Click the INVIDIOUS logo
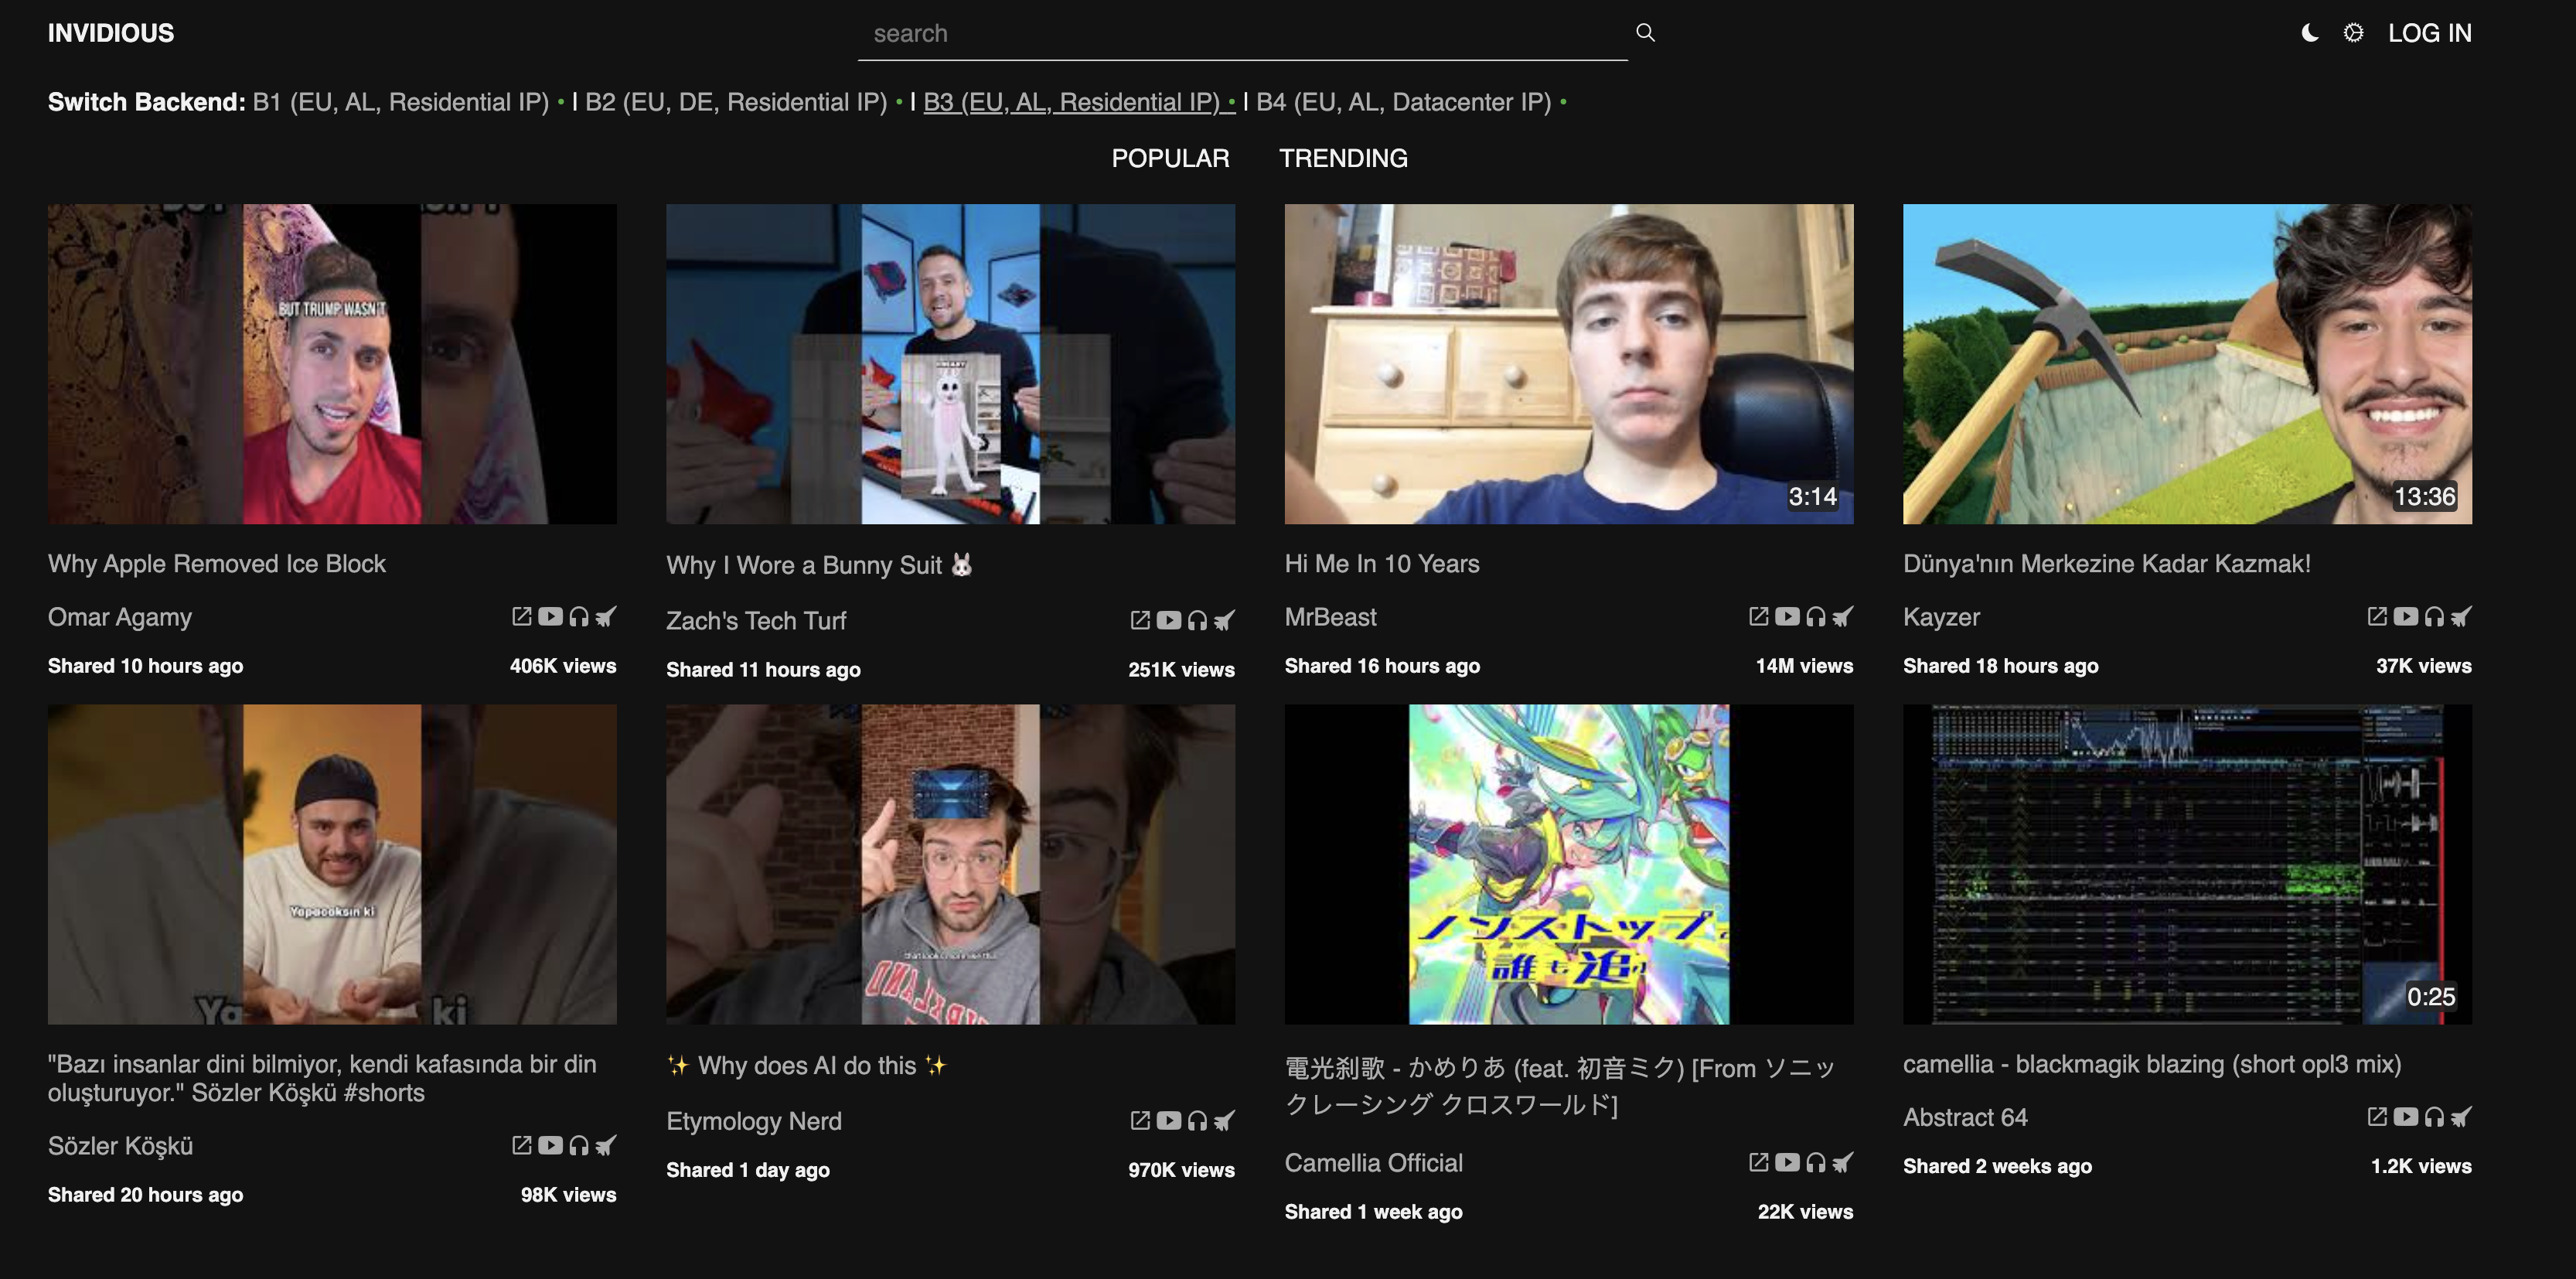This screenshot has height=1279, width=2576. 111,33
